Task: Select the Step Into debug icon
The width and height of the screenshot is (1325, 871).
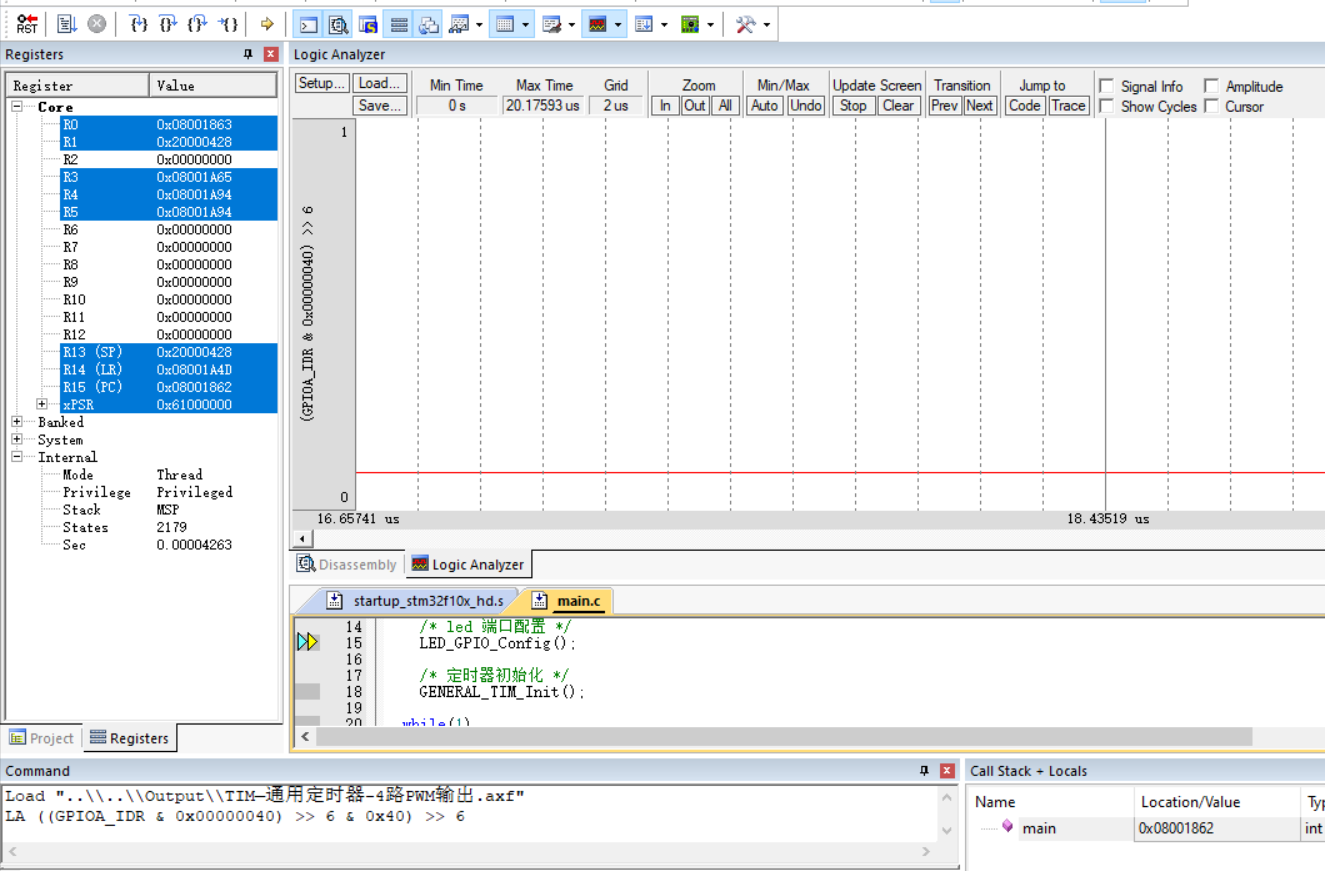Action: (139, 23)
